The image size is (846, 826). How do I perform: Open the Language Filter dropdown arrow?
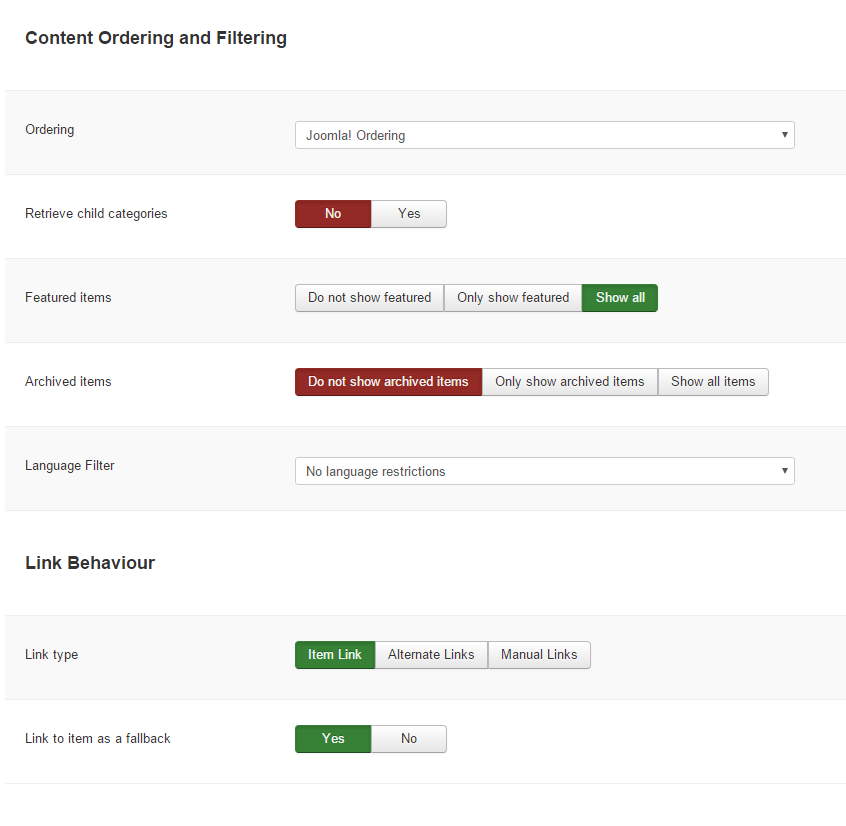(x=784, y=471)
